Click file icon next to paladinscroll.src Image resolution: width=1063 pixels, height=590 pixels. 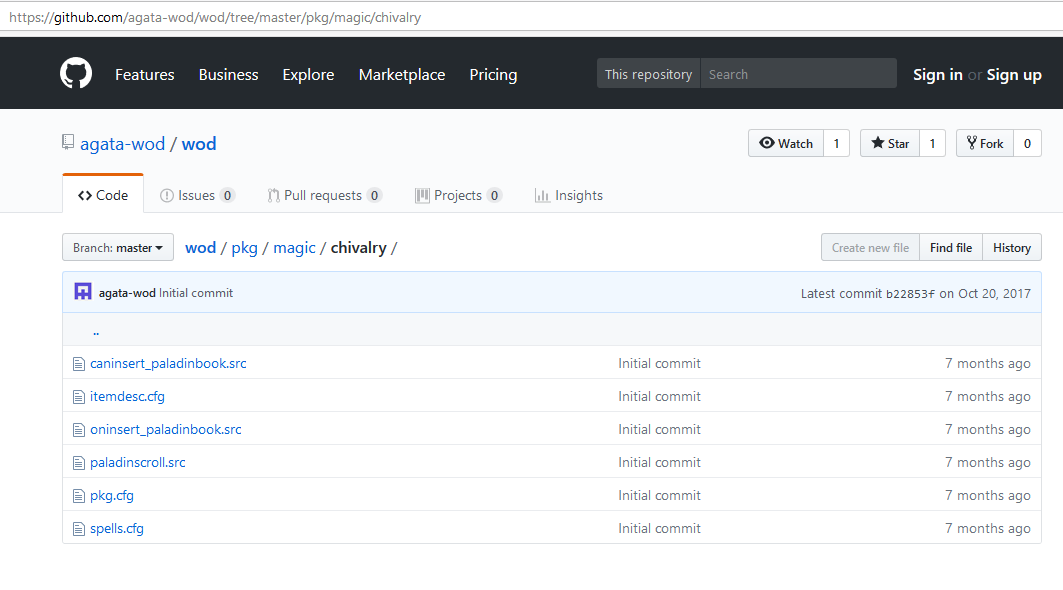click(79, 463)
